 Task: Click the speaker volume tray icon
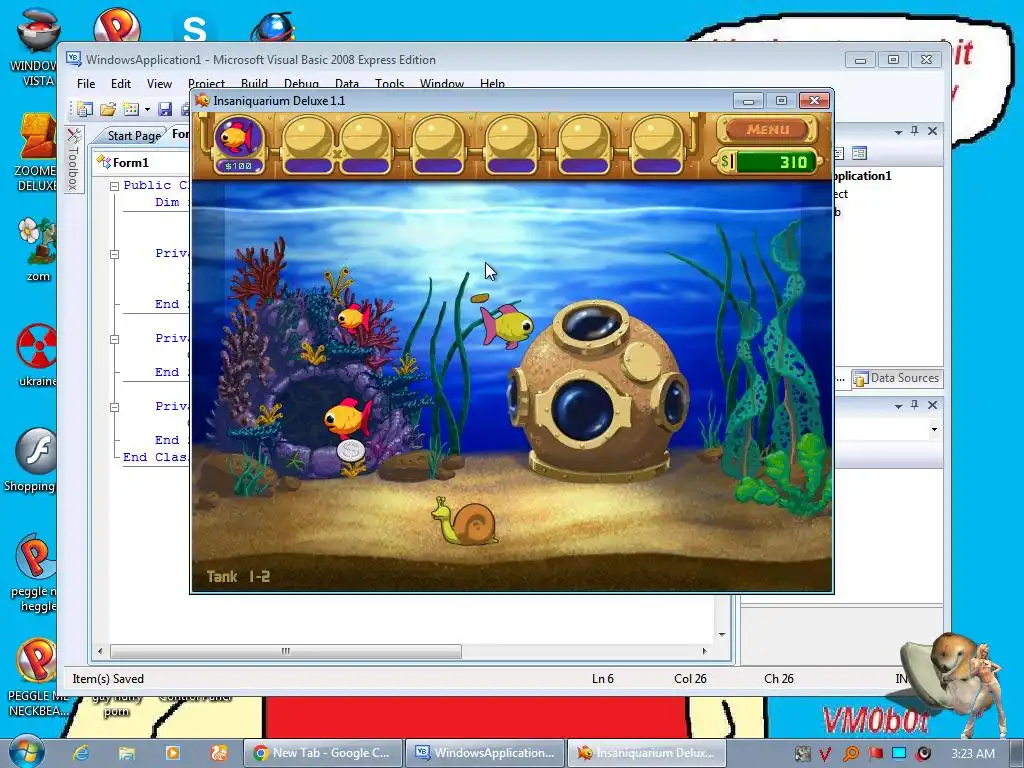(924, 754)
